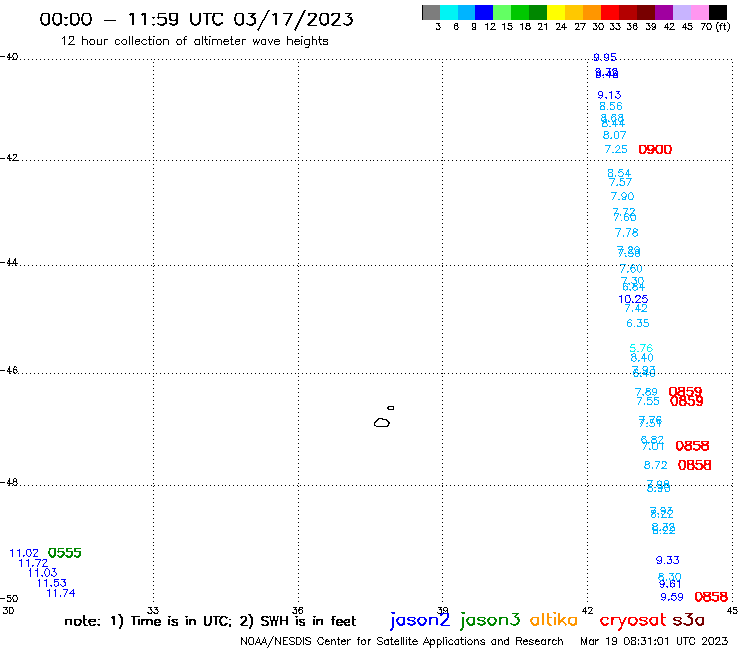Click the date range title '00:00 – 11:59 UTC 03/17/2023'
The image size is (740, 650).
[196, 19]
